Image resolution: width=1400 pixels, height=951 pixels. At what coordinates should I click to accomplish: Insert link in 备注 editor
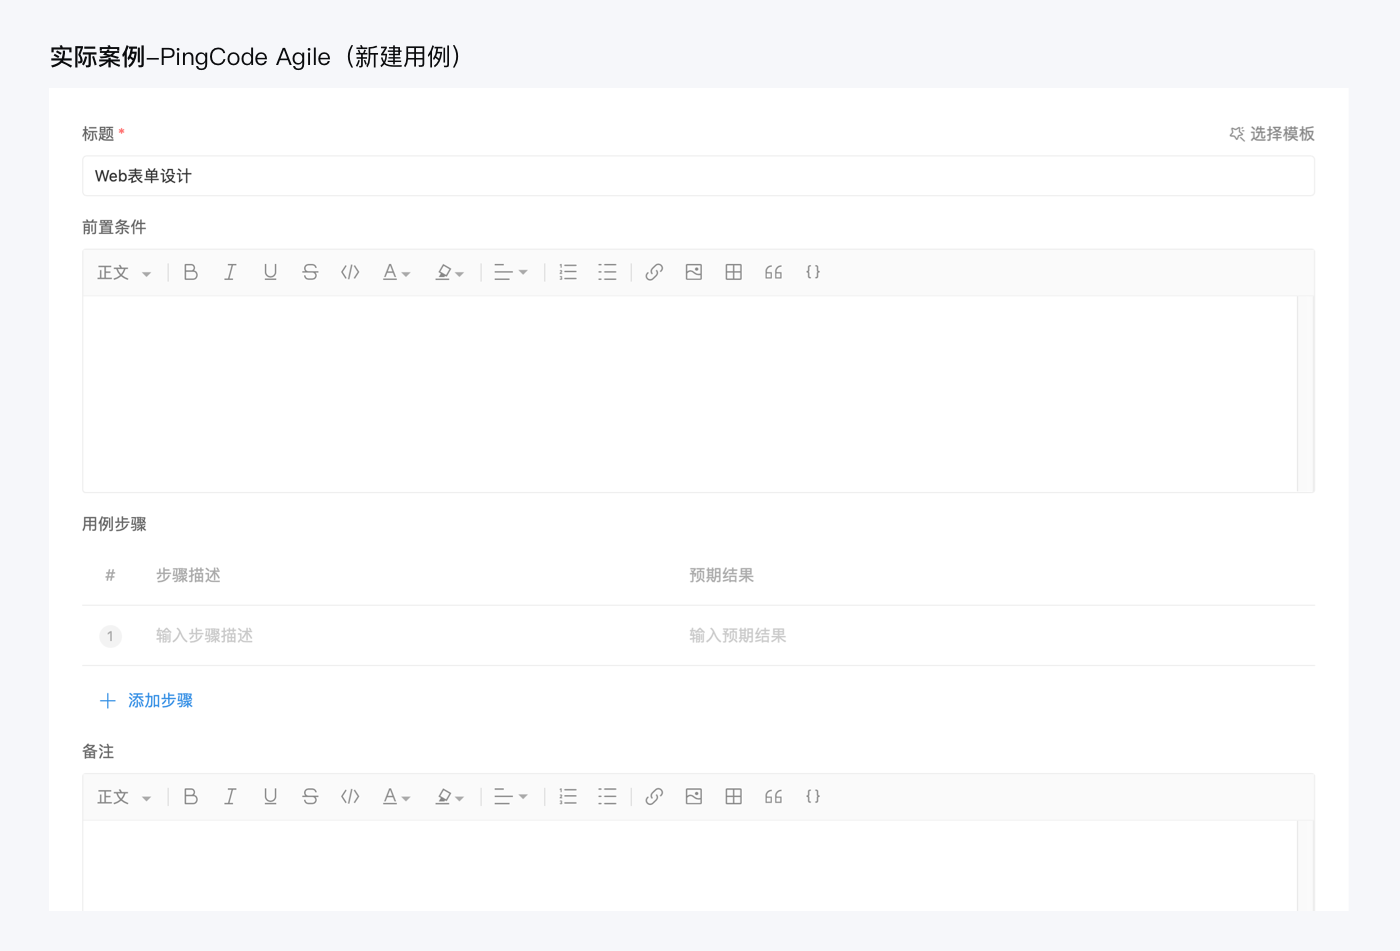[654, 797]
